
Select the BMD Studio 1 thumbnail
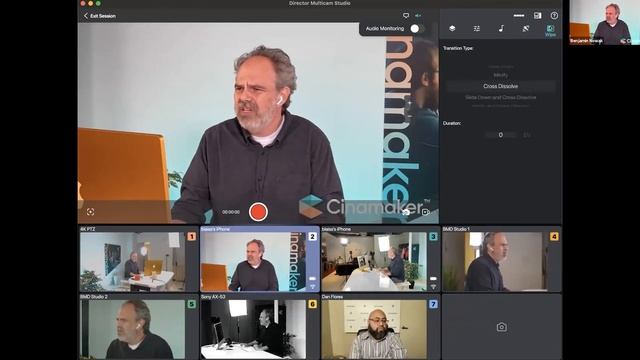click(495, 262)
